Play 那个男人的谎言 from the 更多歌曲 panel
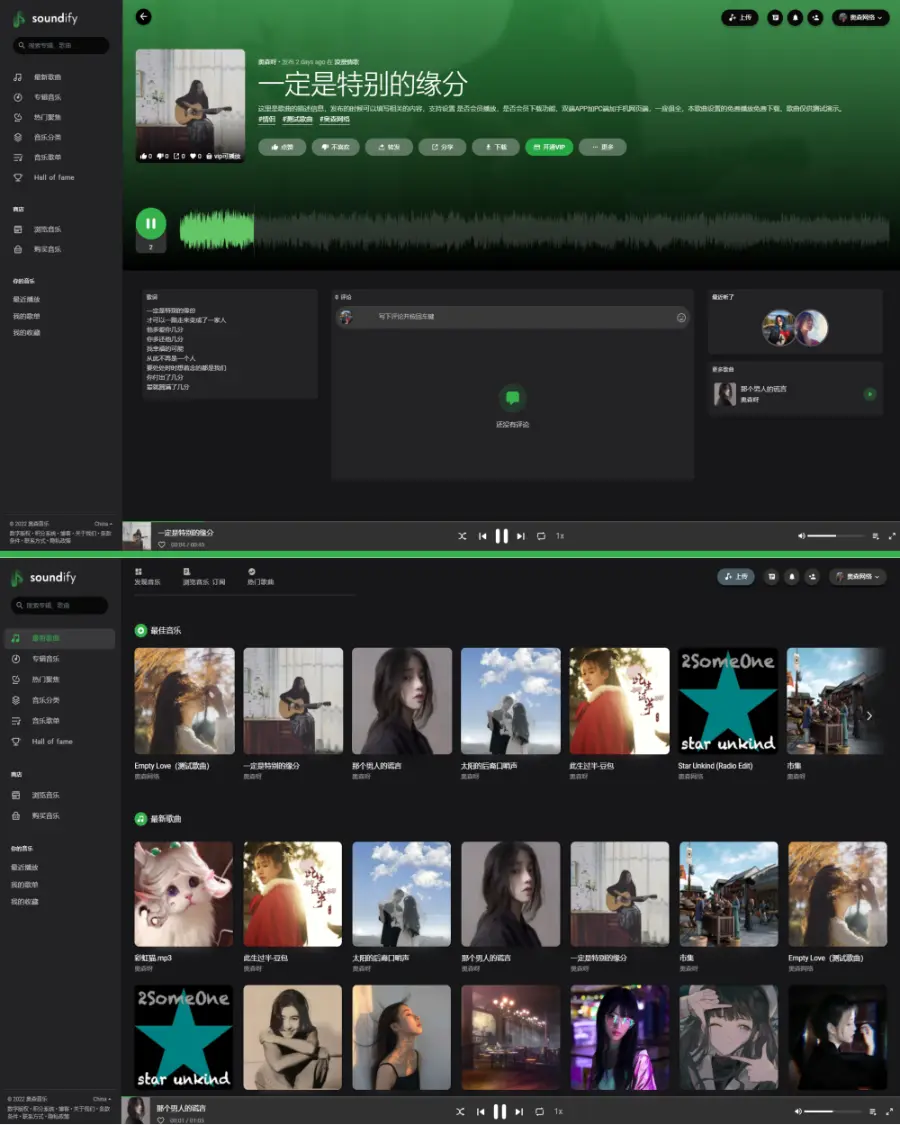The image size is (900, 1125). (x=870, y=395)
